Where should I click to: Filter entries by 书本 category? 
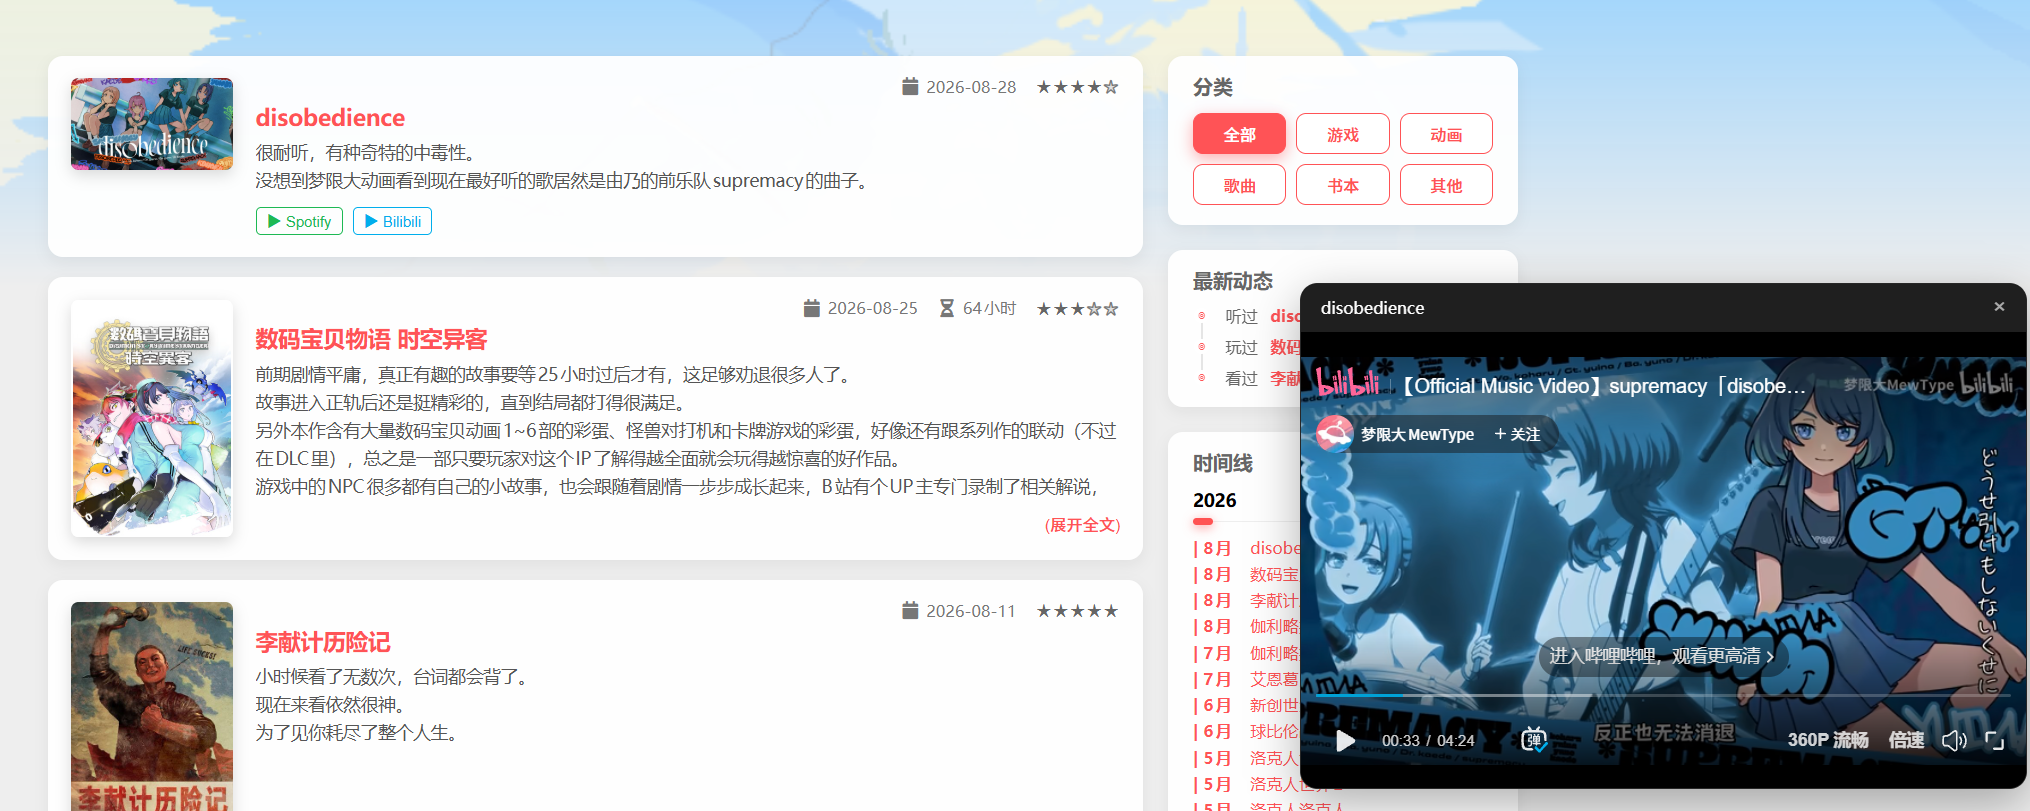pyautogui.click(x=1343, y=185)
